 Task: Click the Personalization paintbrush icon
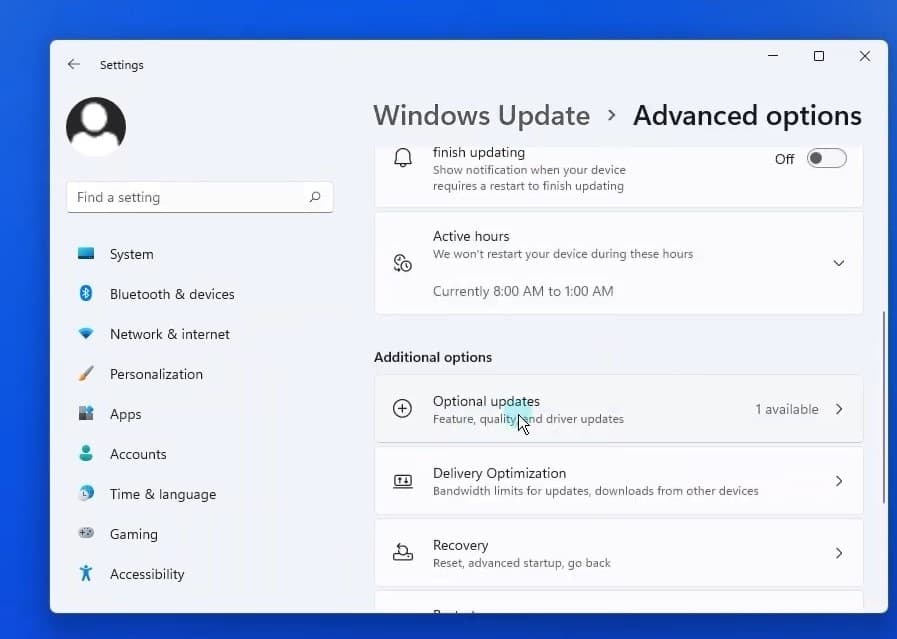point(86,374)
